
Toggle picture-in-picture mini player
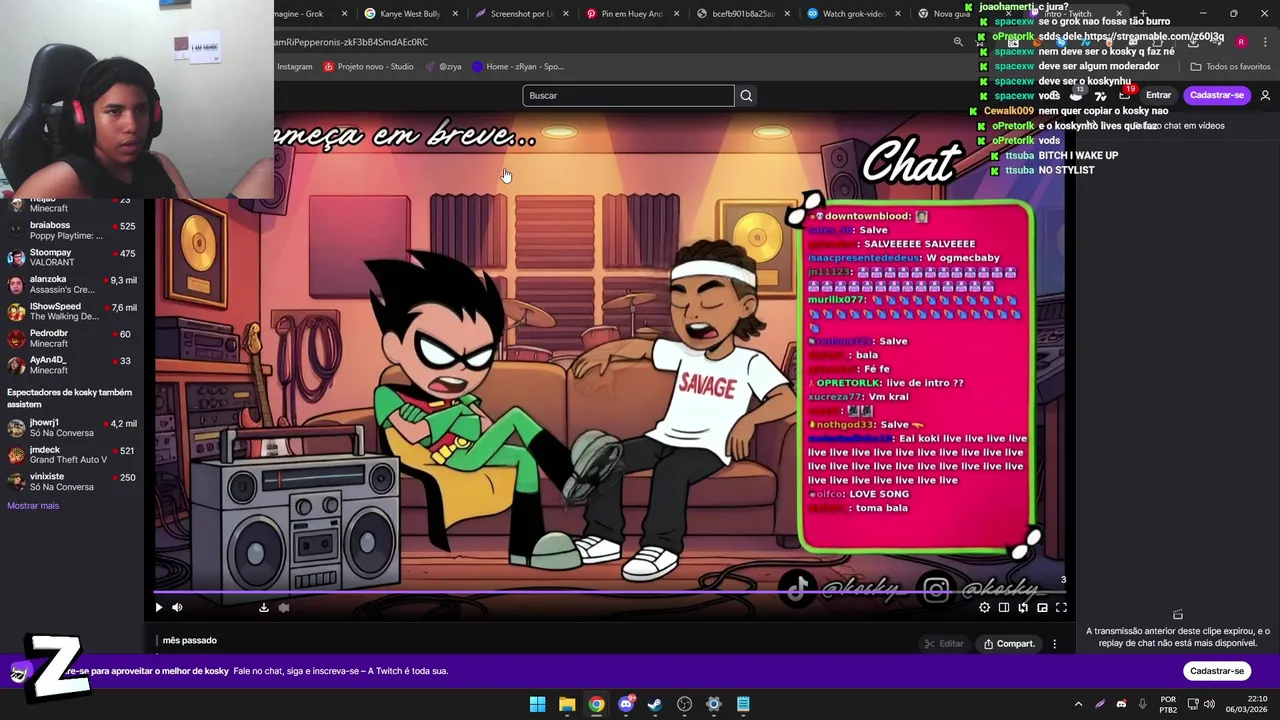click(x=1042, y=607)
